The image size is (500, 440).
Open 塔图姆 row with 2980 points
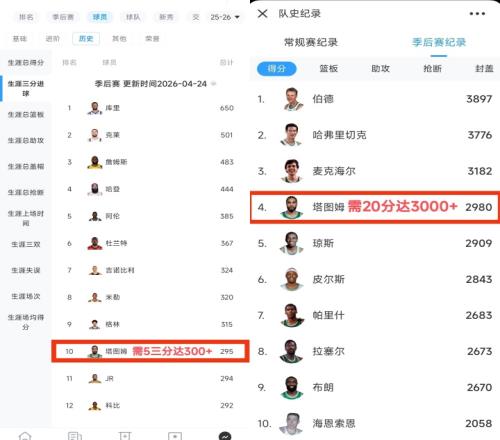click(x=375, y=207)
